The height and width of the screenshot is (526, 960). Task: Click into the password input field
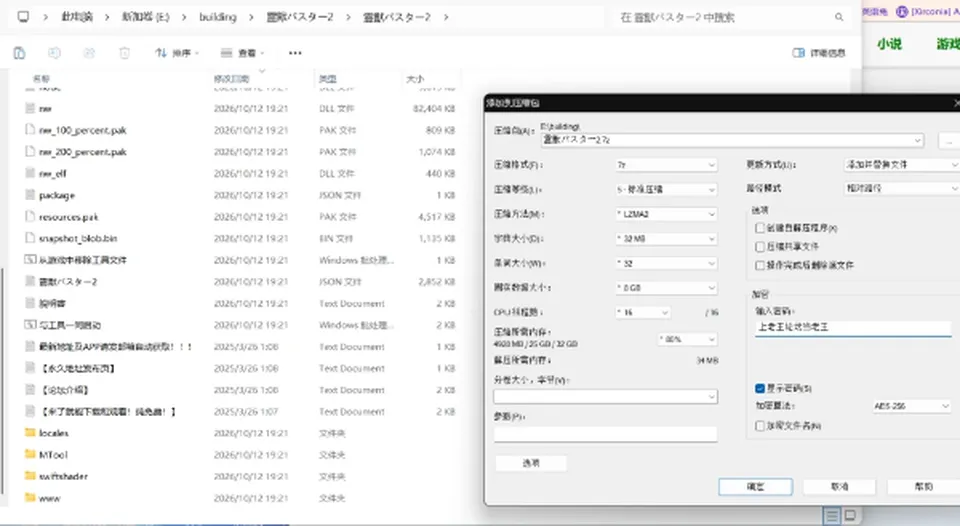pos(853,328)
